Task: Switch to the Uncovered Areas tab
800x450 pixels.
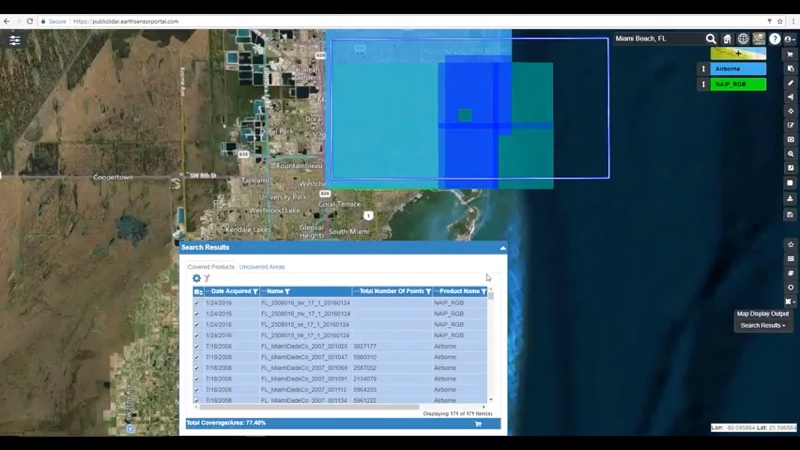Action: tap(262, 267)
